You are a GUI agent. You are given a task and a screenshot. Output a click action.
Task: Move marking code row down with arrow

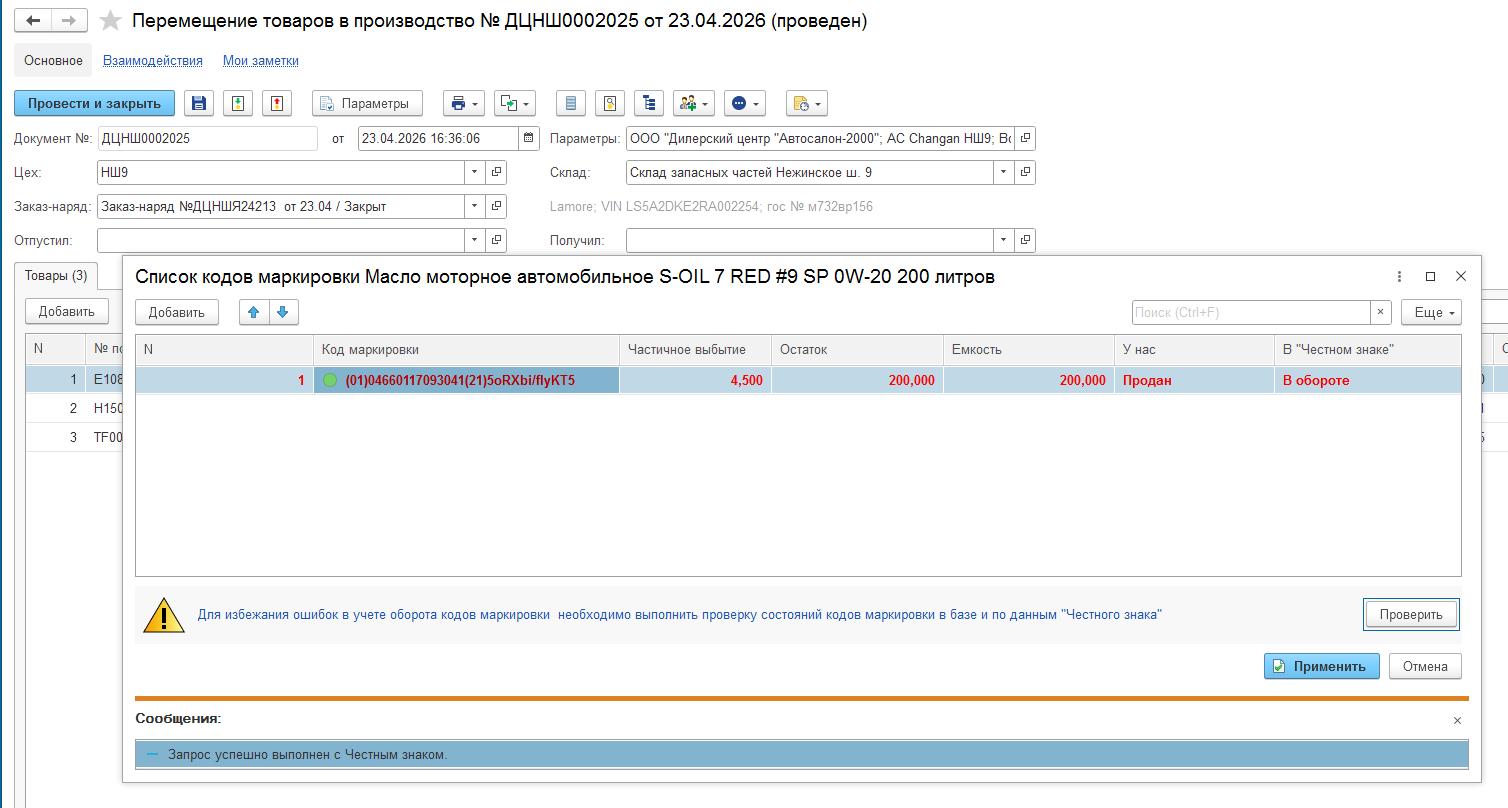pos(283,312)
